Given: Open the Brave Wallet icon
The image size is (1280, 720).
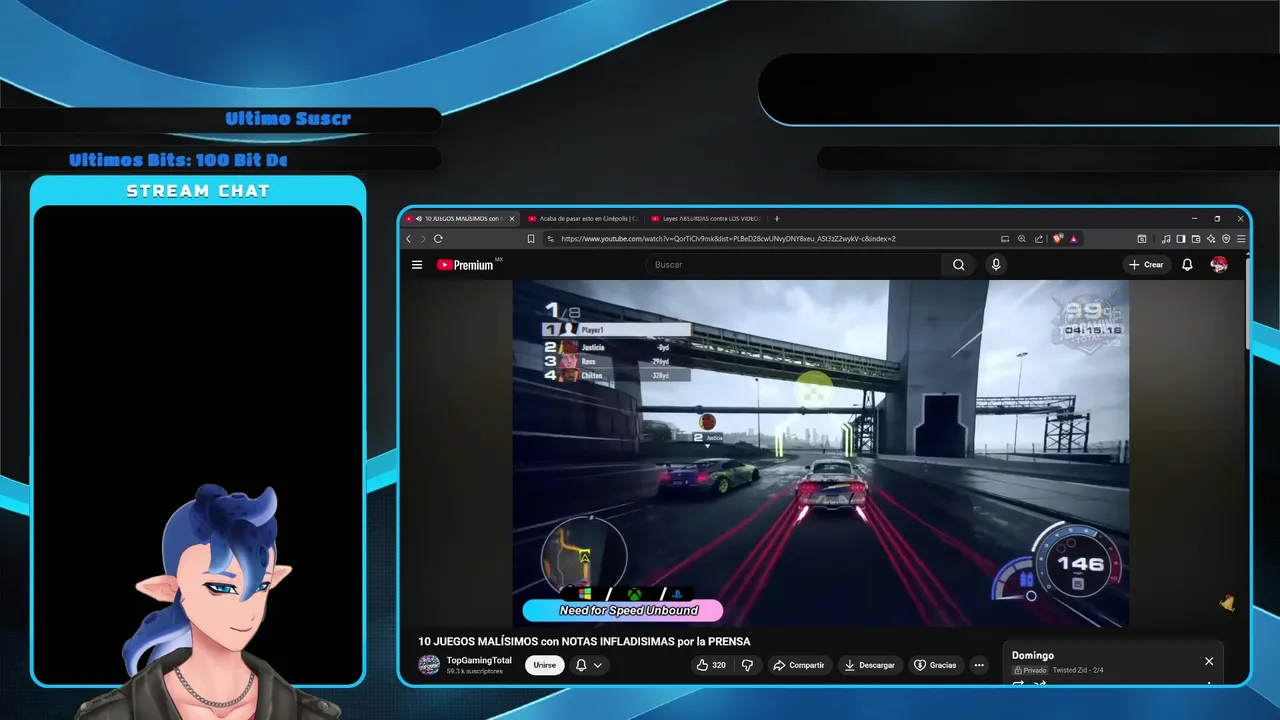Looking at the screenshot, I should [x=1196, y=239].
